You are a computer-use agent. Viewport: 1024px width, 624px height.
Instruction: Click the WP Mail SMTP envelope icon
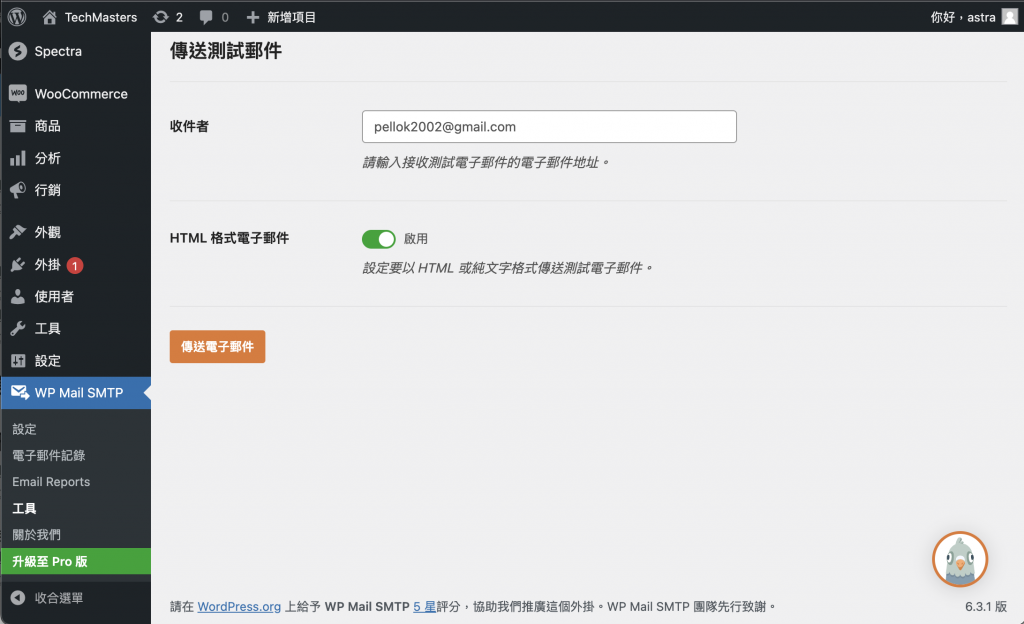coord(20,392)
